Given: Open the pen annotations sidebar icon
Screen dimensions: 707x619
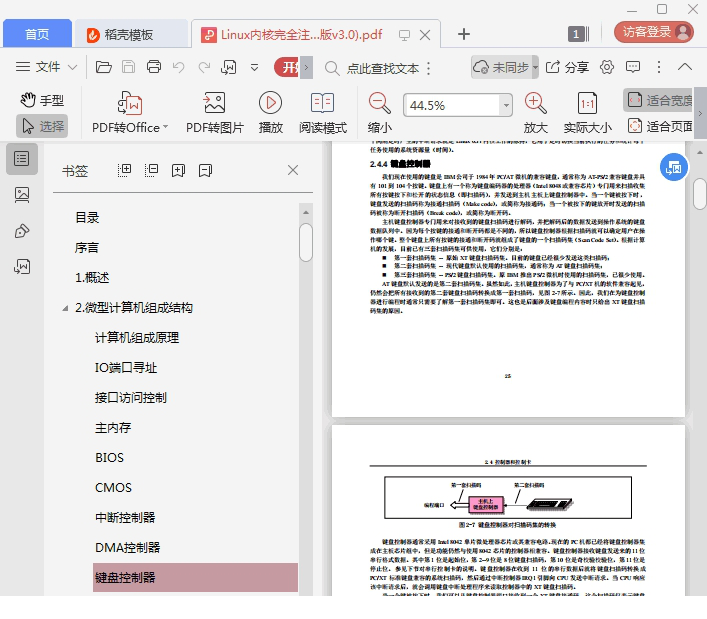Looking at the screenshot, I should (x=22, y=231).
